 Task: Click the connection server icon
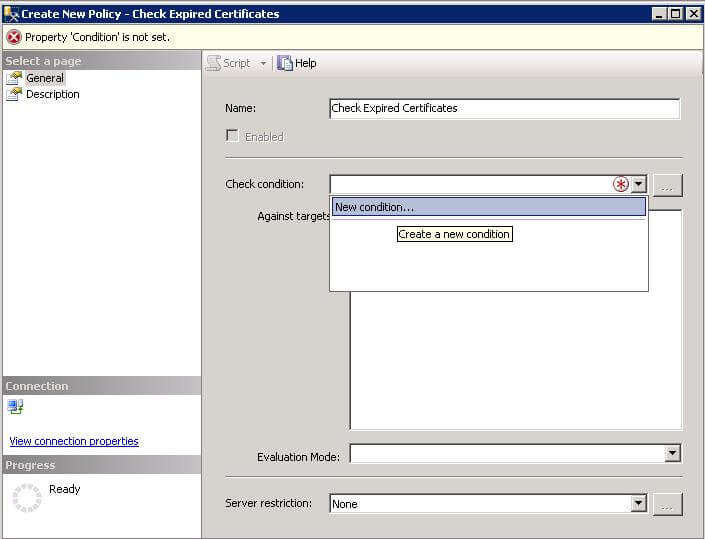point(15,407)
